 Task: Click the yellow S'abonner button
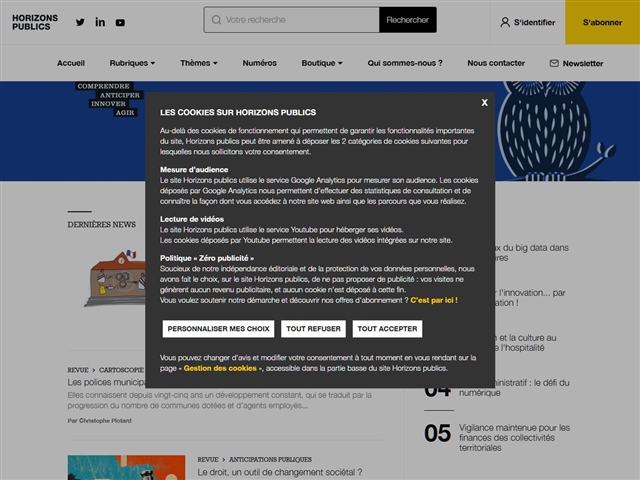602,22
